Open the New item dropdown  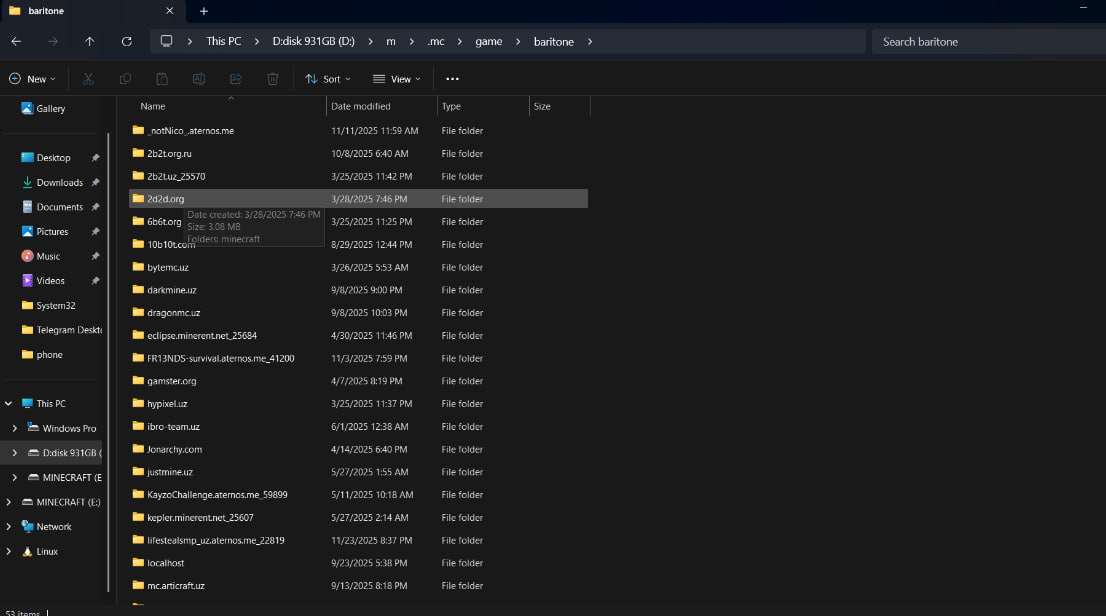click(x=32, y=79)
